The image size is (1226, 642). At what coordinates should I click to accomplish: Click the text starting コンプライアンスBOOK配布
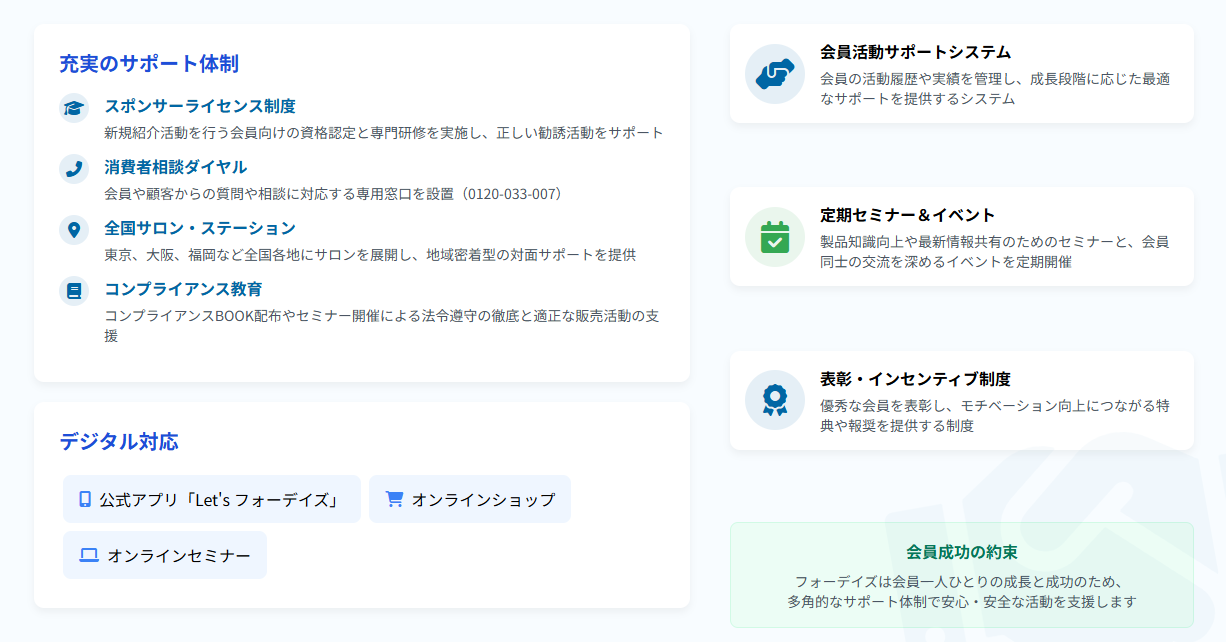pos(382,326)
